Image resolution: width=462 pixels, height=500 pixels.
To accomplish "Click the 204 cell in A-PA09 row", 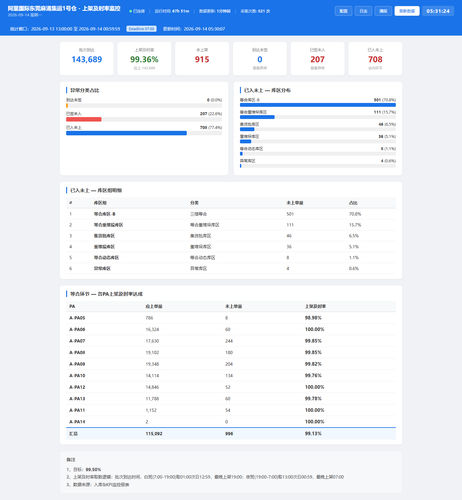I will click(229, 364).
